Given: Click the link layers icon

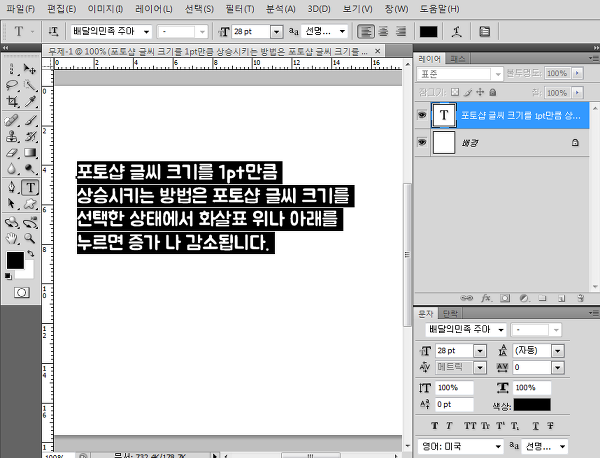Looking at the screenshot, I should pos(466,298).
